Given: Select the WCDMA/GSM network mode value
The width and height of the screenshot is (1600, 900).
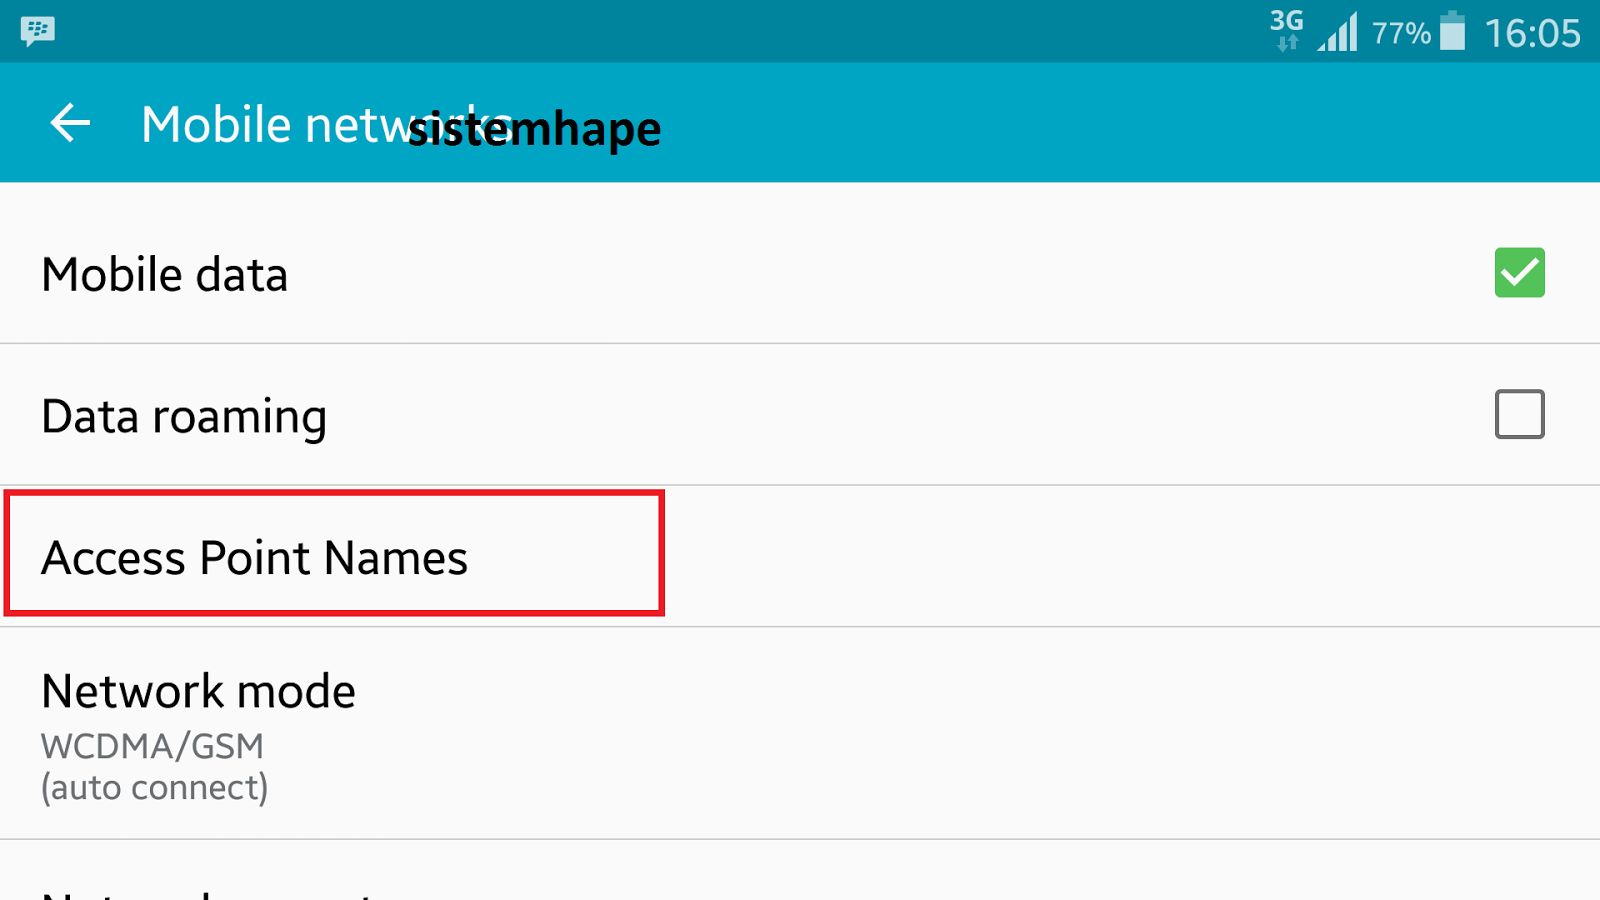Looking at the screenshot, I should point(152,746).
